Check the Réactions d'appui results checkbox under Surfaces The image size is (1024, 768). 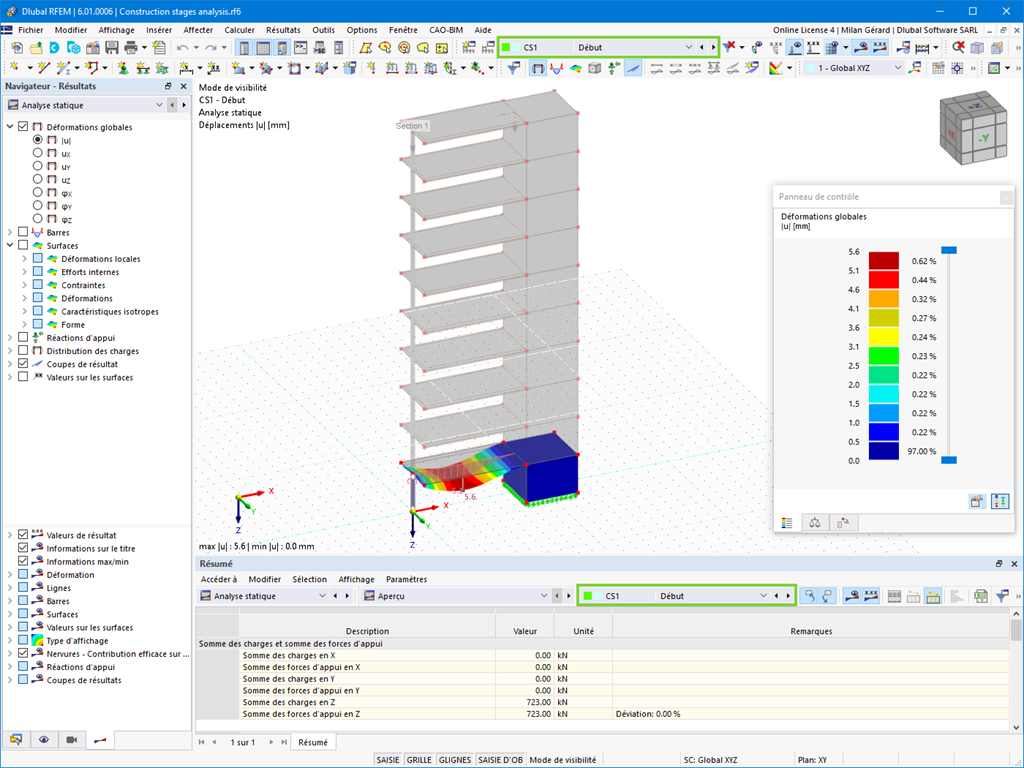click(24, 337)
